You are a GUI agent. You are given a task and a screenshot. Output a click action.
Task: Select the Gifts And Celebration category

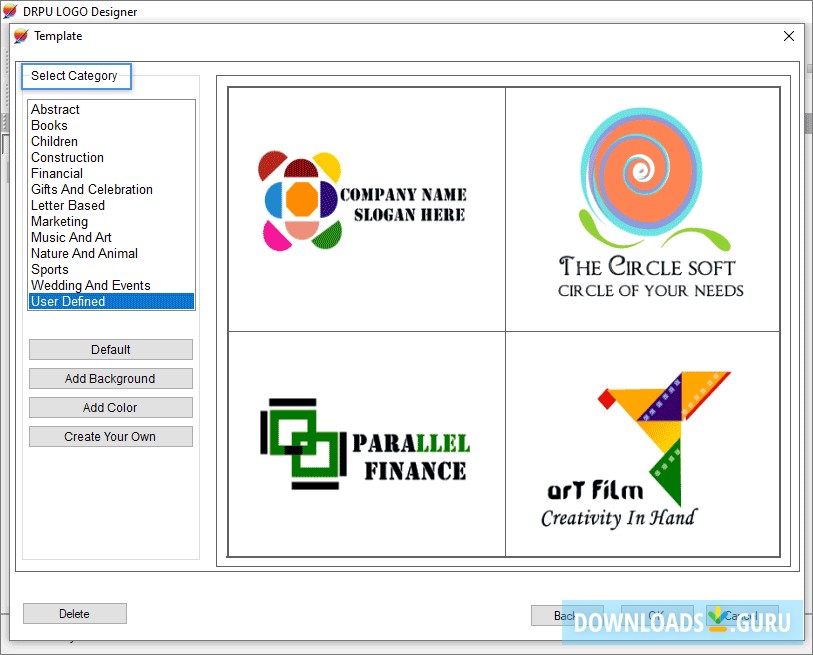coord(91,189)
